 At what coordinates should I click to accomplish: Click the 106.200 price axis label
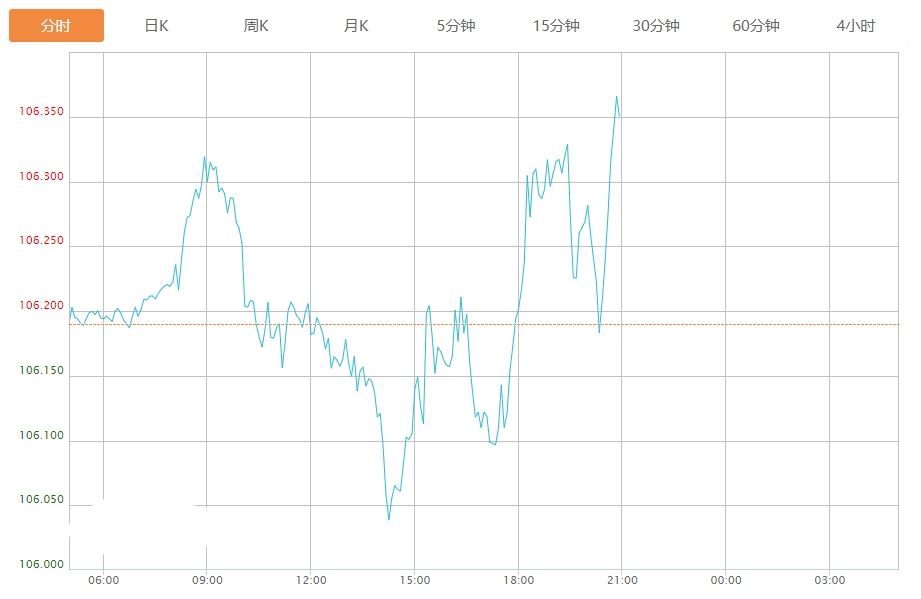pyautogui.click(x=41, y=306)
